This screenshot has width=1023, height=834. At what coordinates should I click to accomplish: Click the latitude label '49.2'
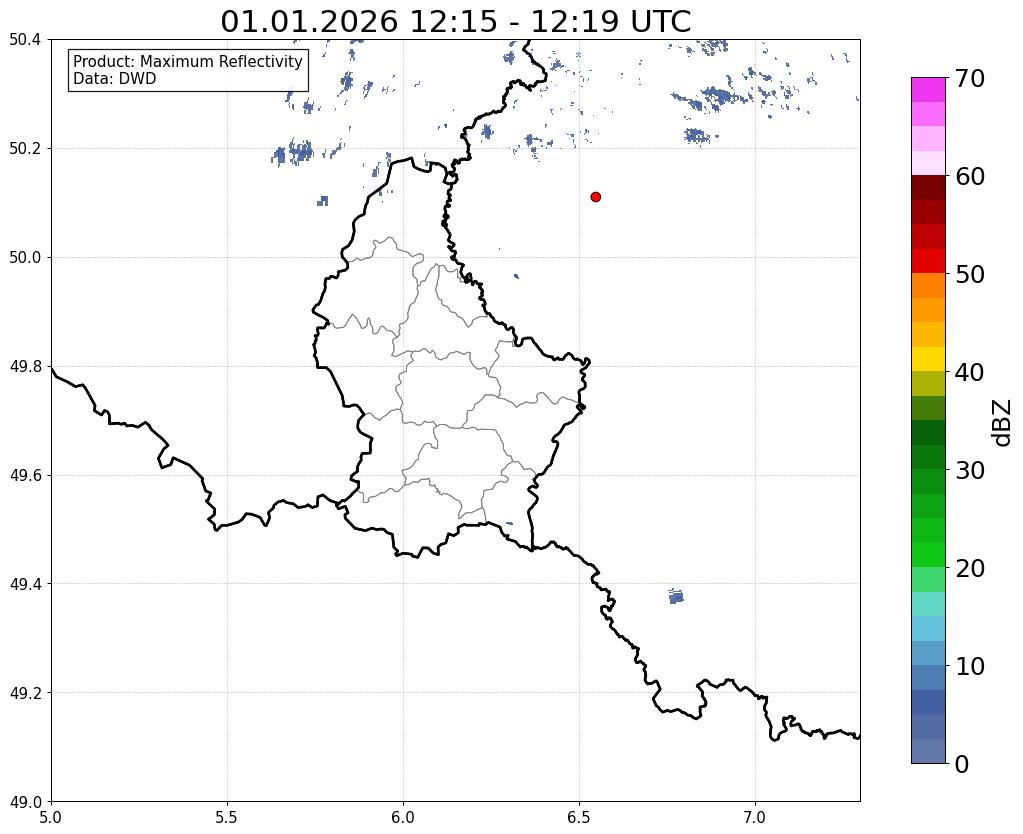pos(25,693)
